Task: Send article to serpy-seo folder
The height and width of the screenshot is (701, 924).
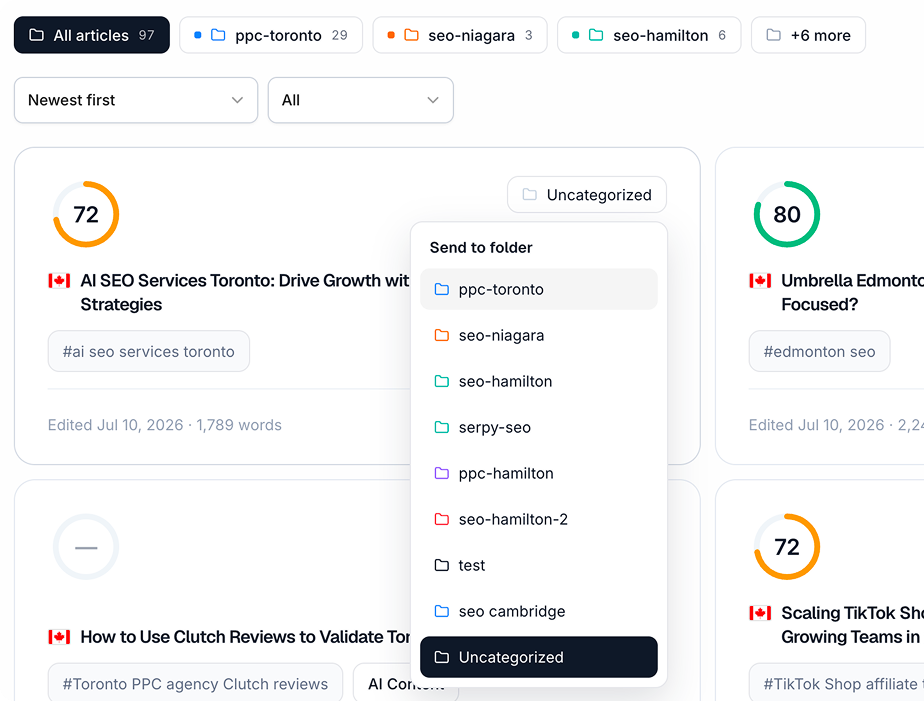Action: point(539,427)
